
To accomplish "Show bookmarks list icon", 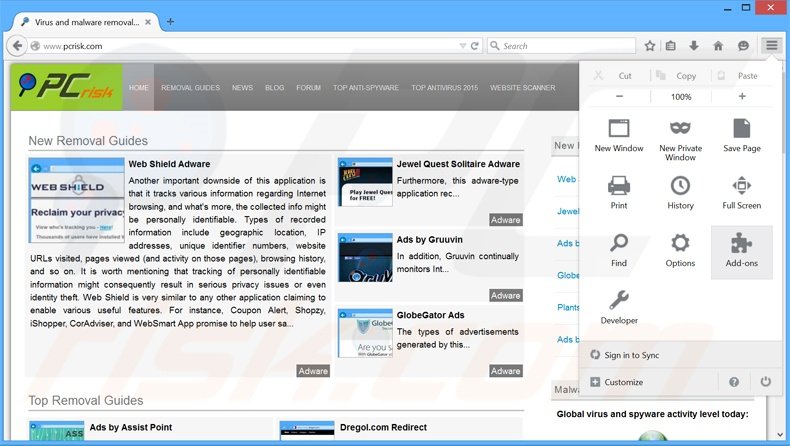I will (x=671, y=46).
